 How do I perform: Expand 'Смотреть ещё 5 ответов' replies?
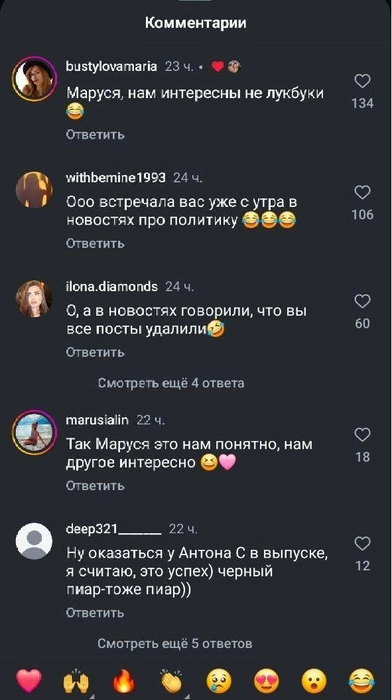click(x=175, y=643)
